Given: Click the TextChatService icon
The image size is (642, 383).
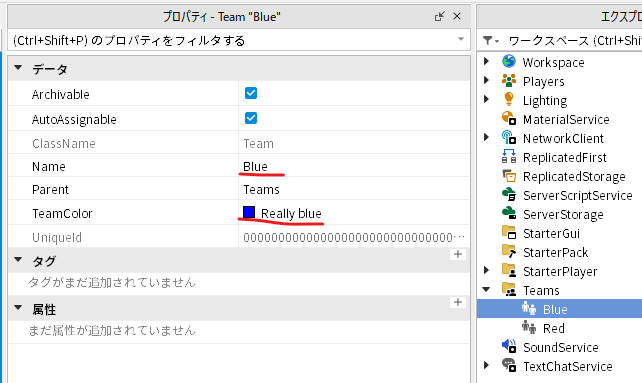Looking at the screenshot, I should pos(509,365).
